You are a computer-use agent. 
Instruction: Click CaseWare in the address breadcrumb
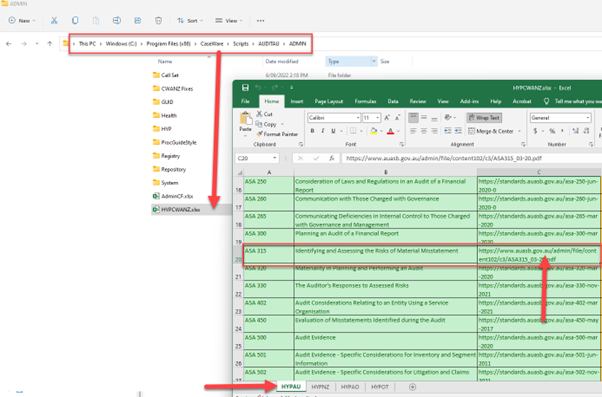pos(212,43)
